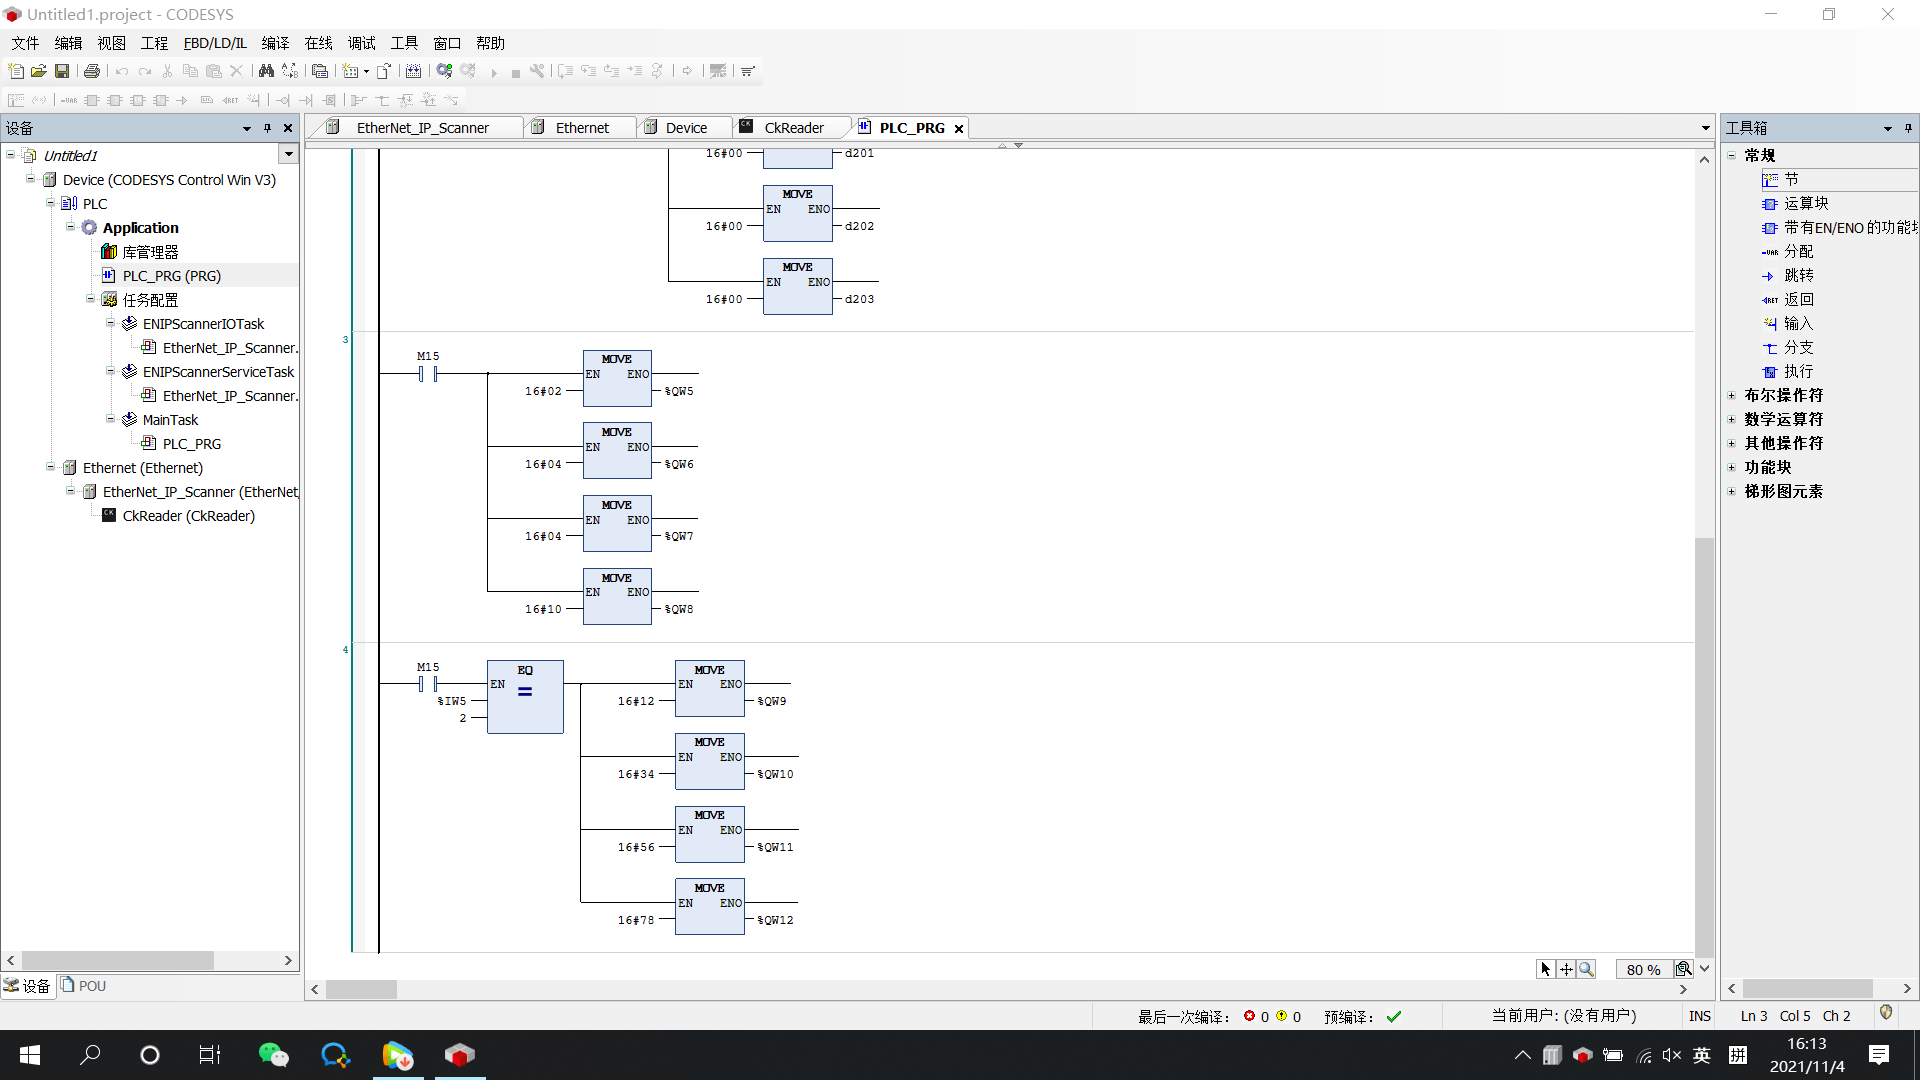Collapse the ENIPScannerIOTask node
This screenshot has width=1920, height=1080.
pyautogui.click(x=111, y=323)
